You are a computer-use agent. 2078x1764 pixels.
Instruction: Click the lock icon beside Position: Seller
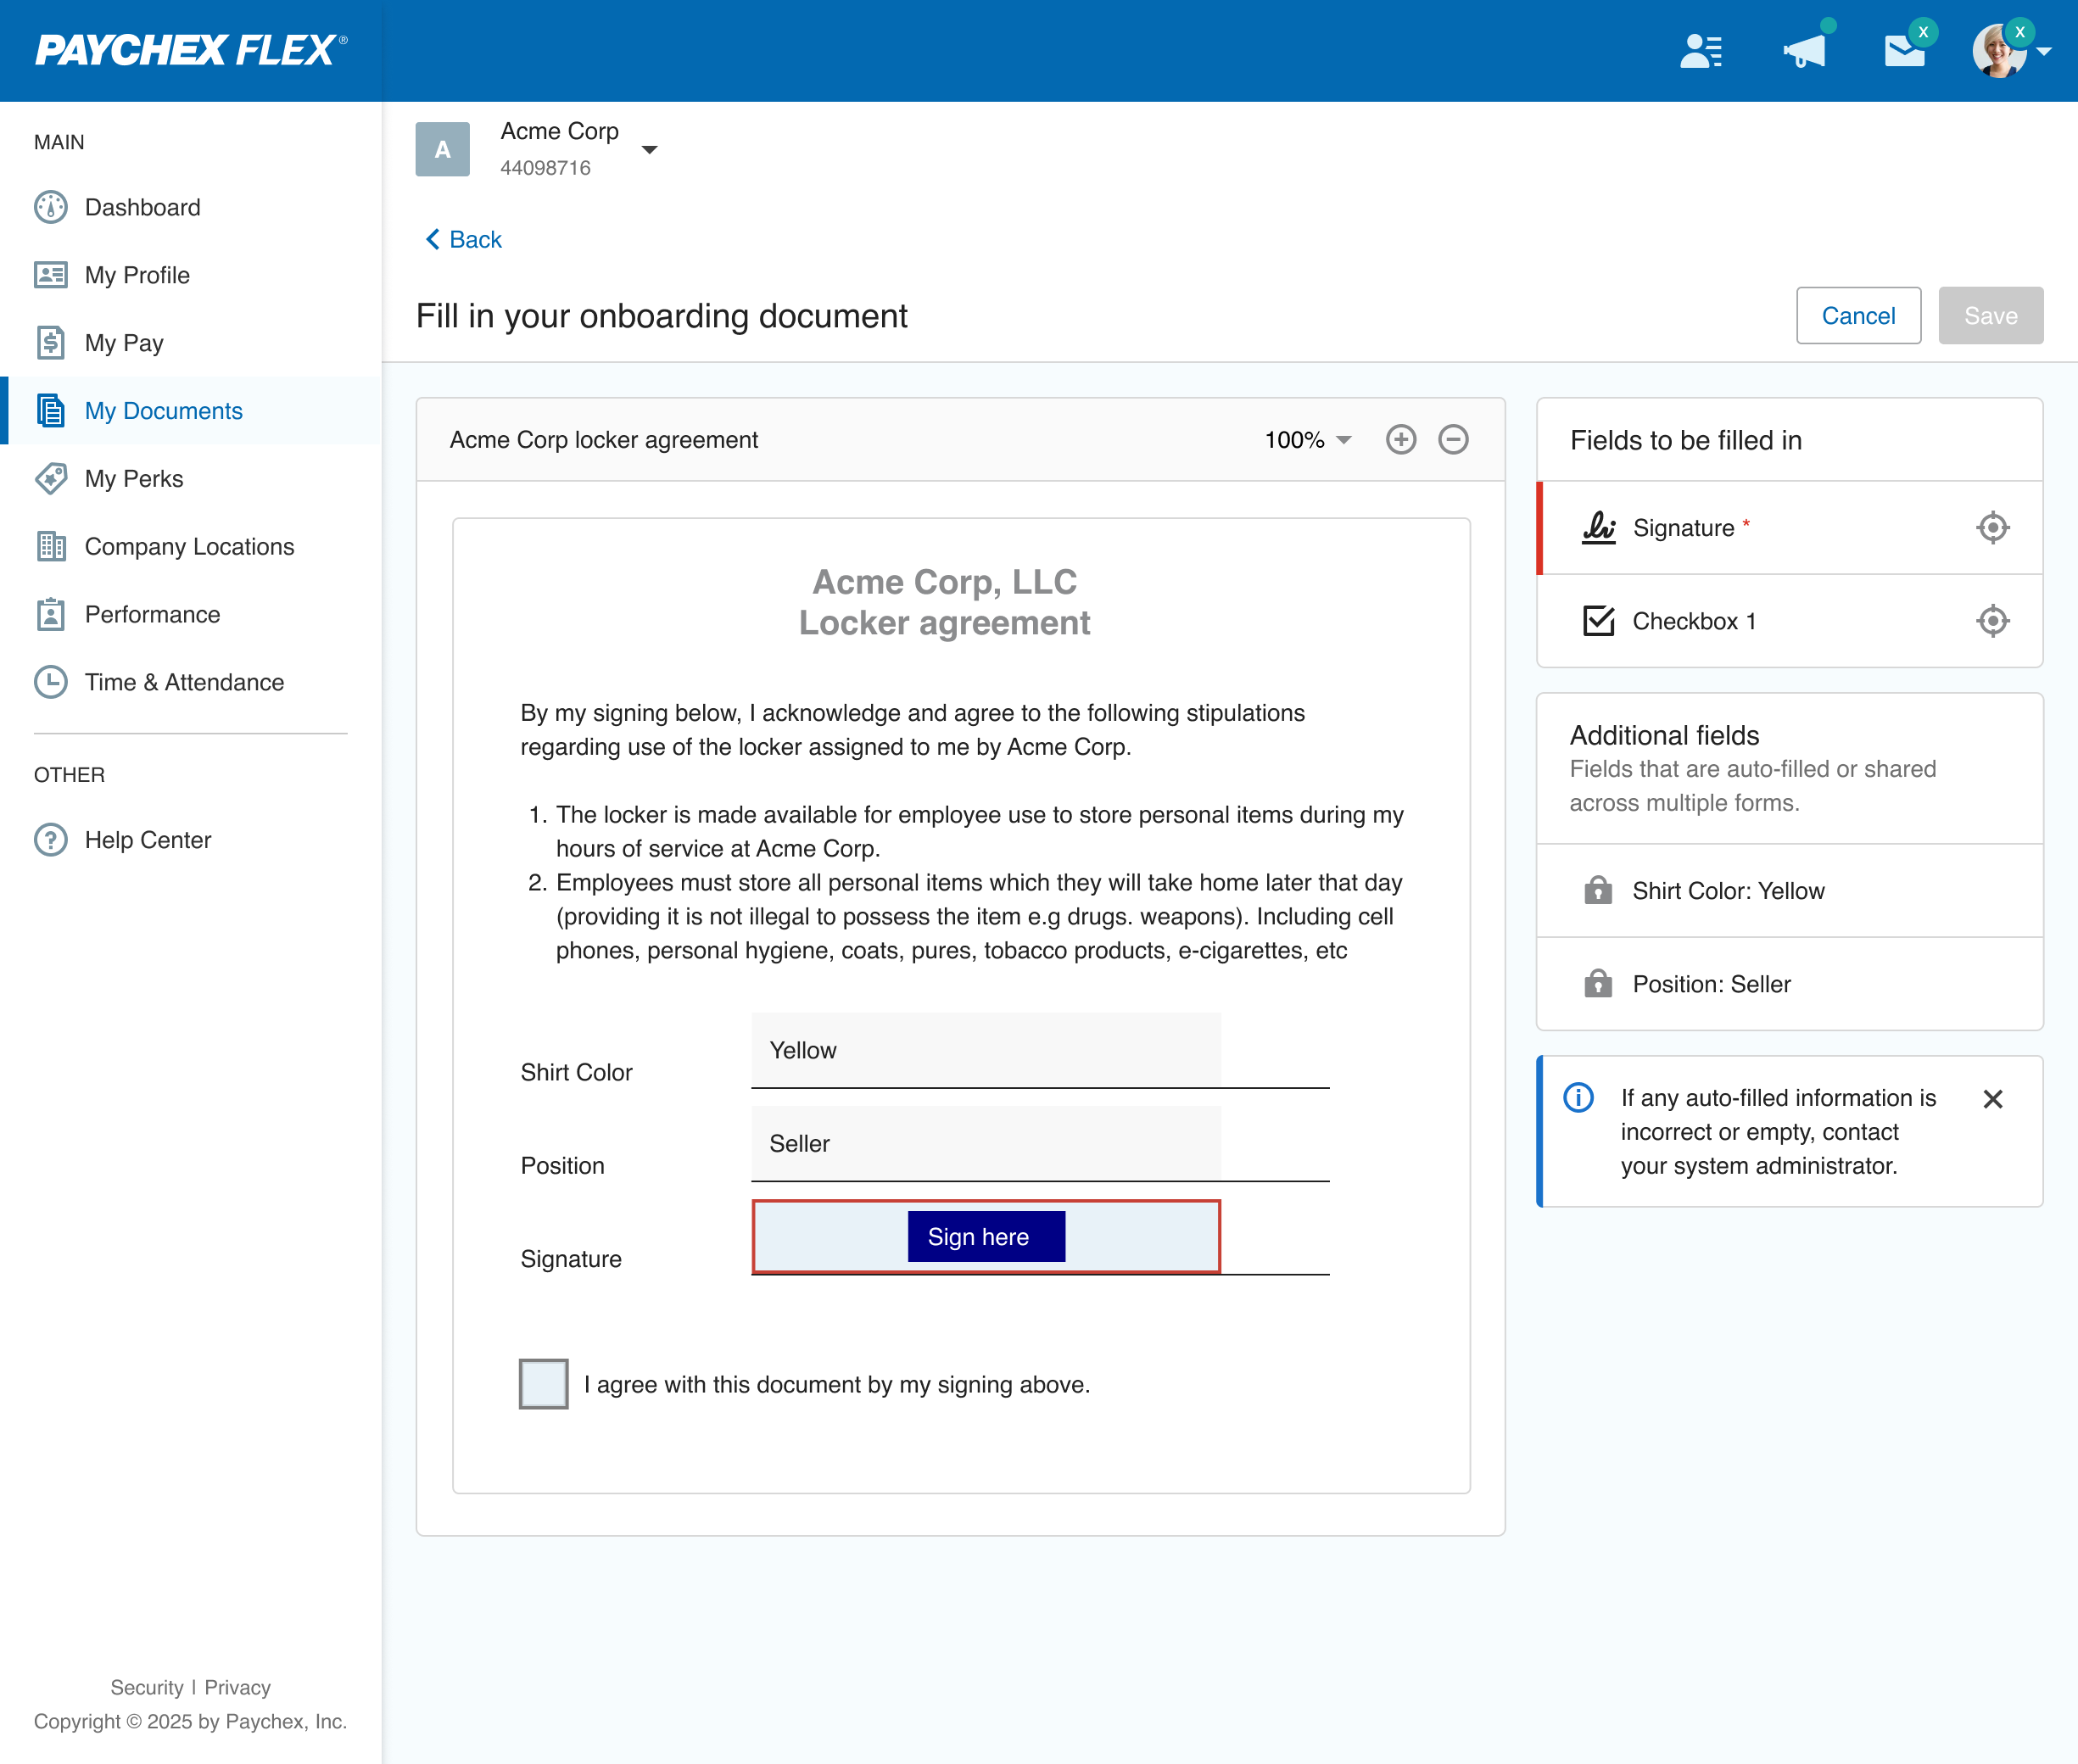pos(1598,983)
